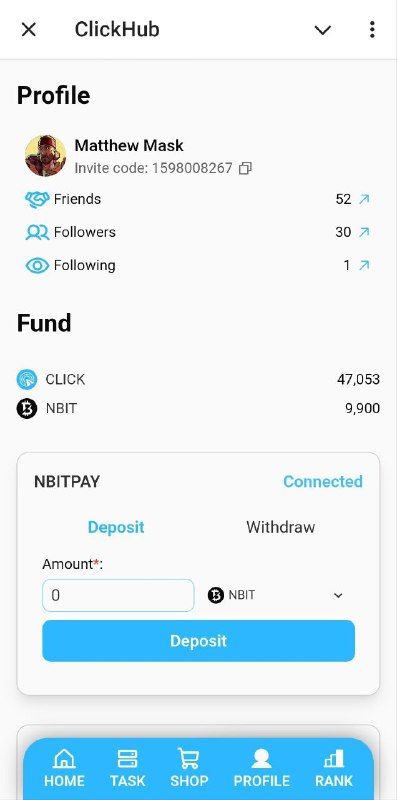Screen dimensions: 397x800
Task: View RANK from bottom navigation
Action: [334, 768]
